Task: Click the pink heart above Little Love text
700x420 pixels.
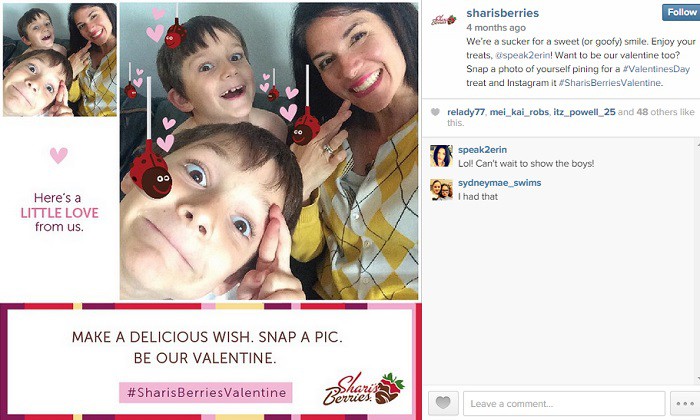Action: pyautogui.click(x=58, y=155)
